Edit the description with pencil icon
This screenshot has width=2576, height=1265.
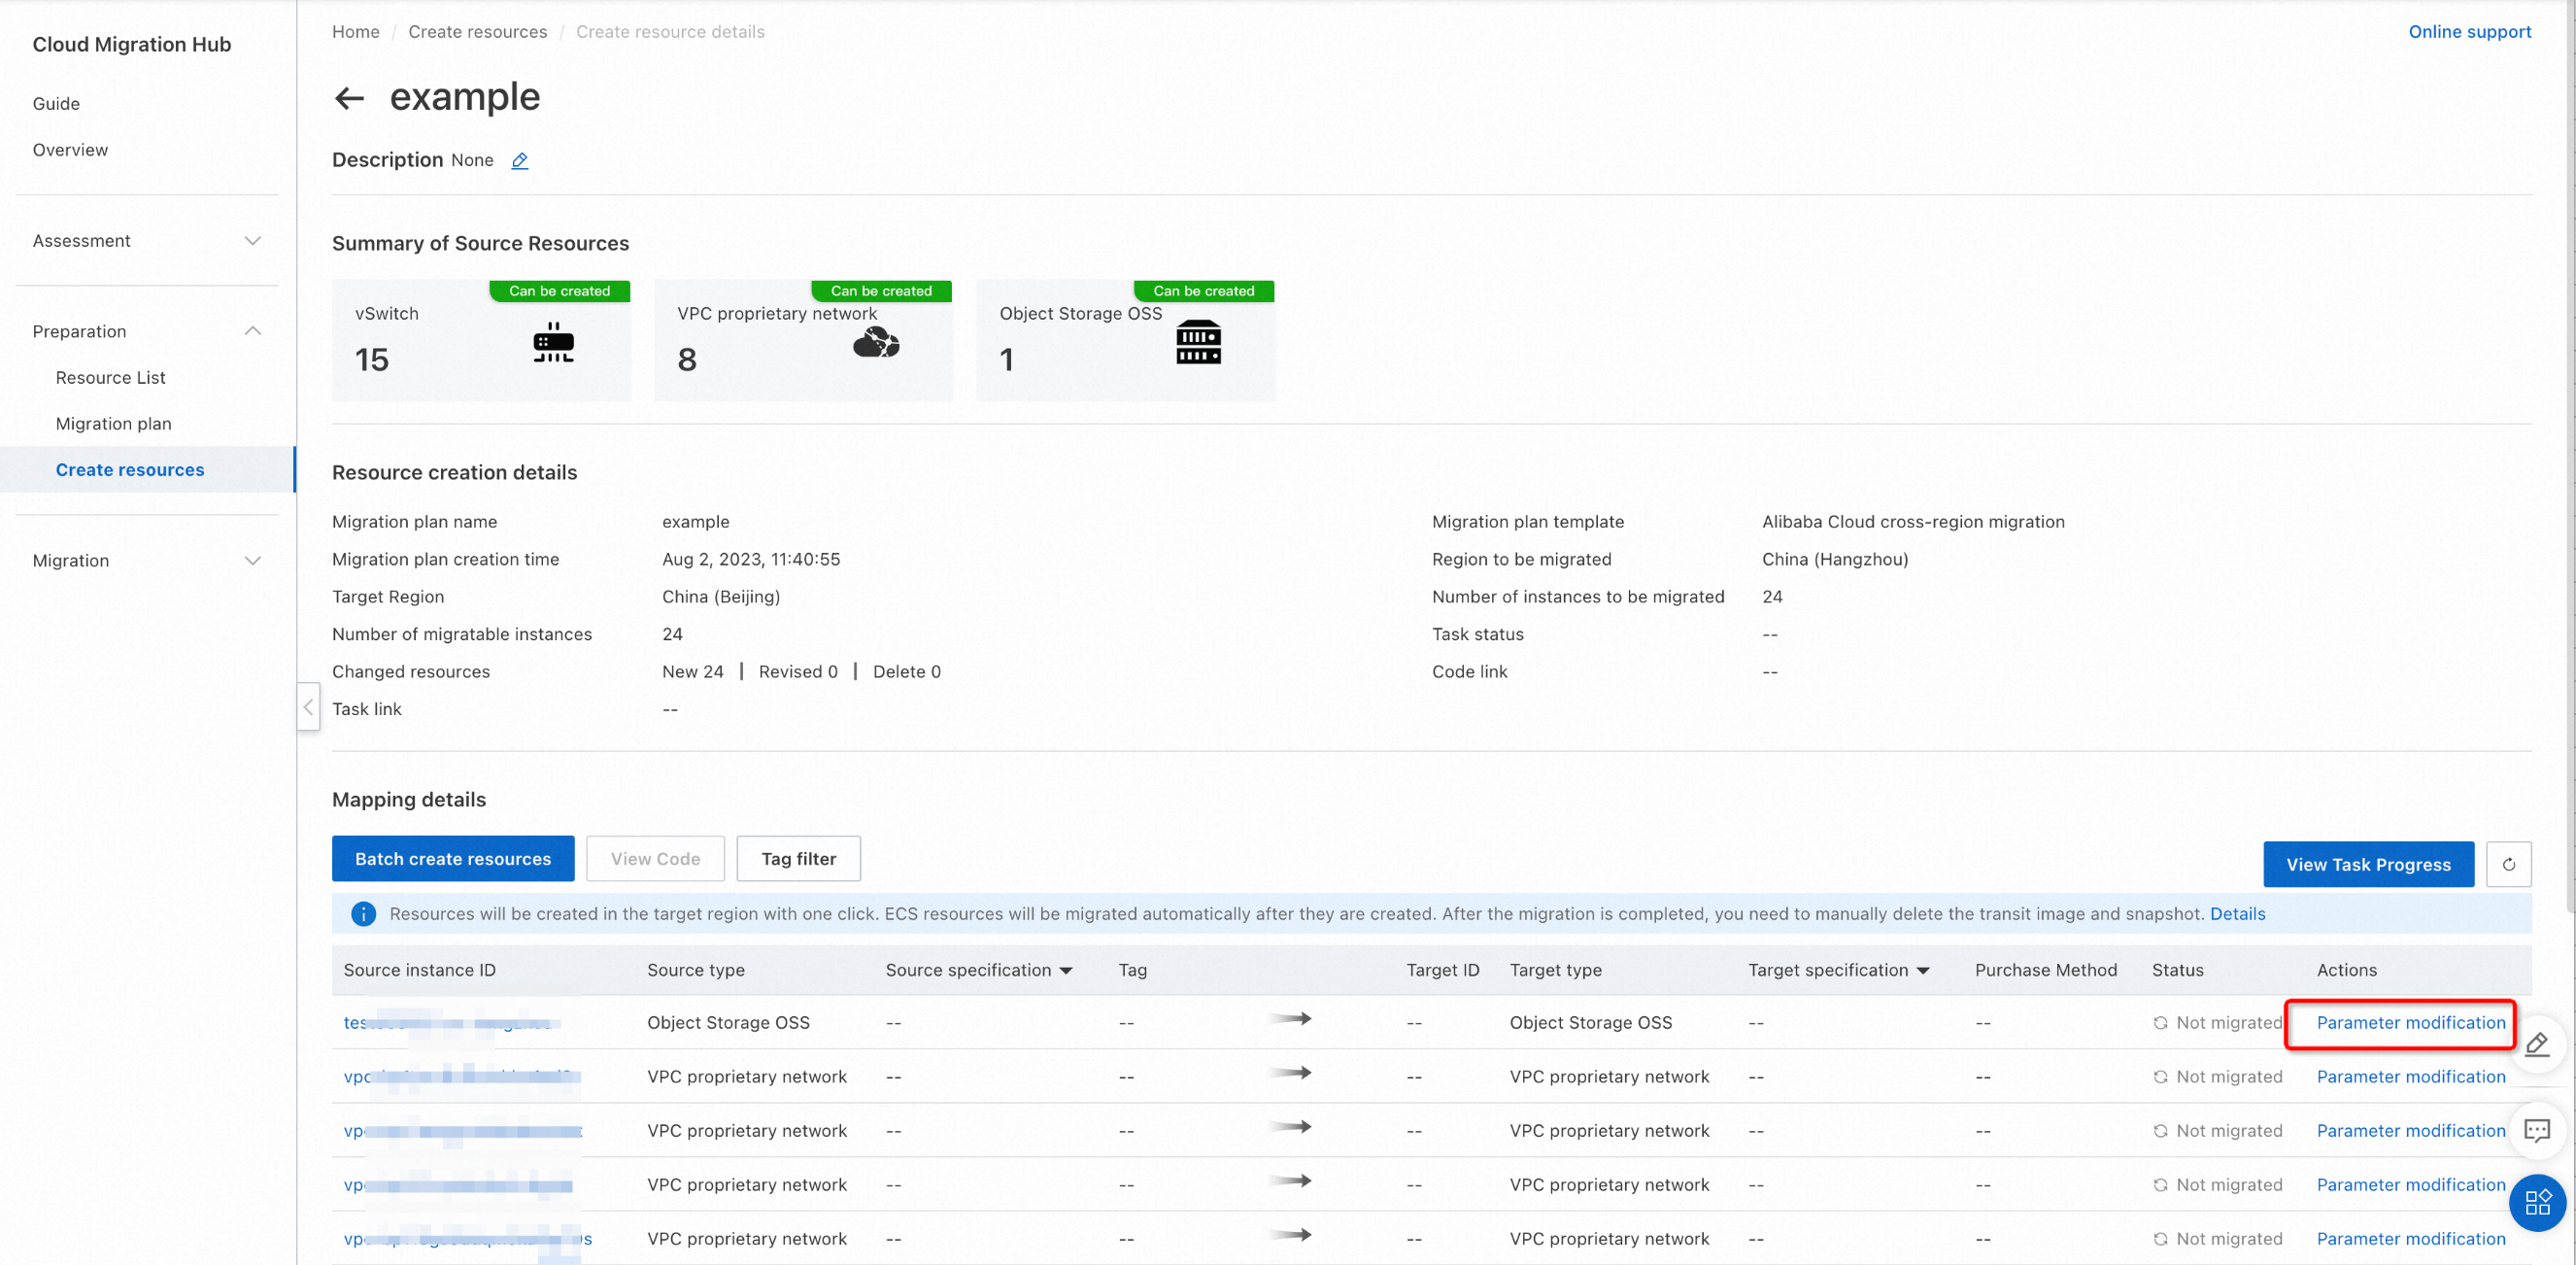519,161
